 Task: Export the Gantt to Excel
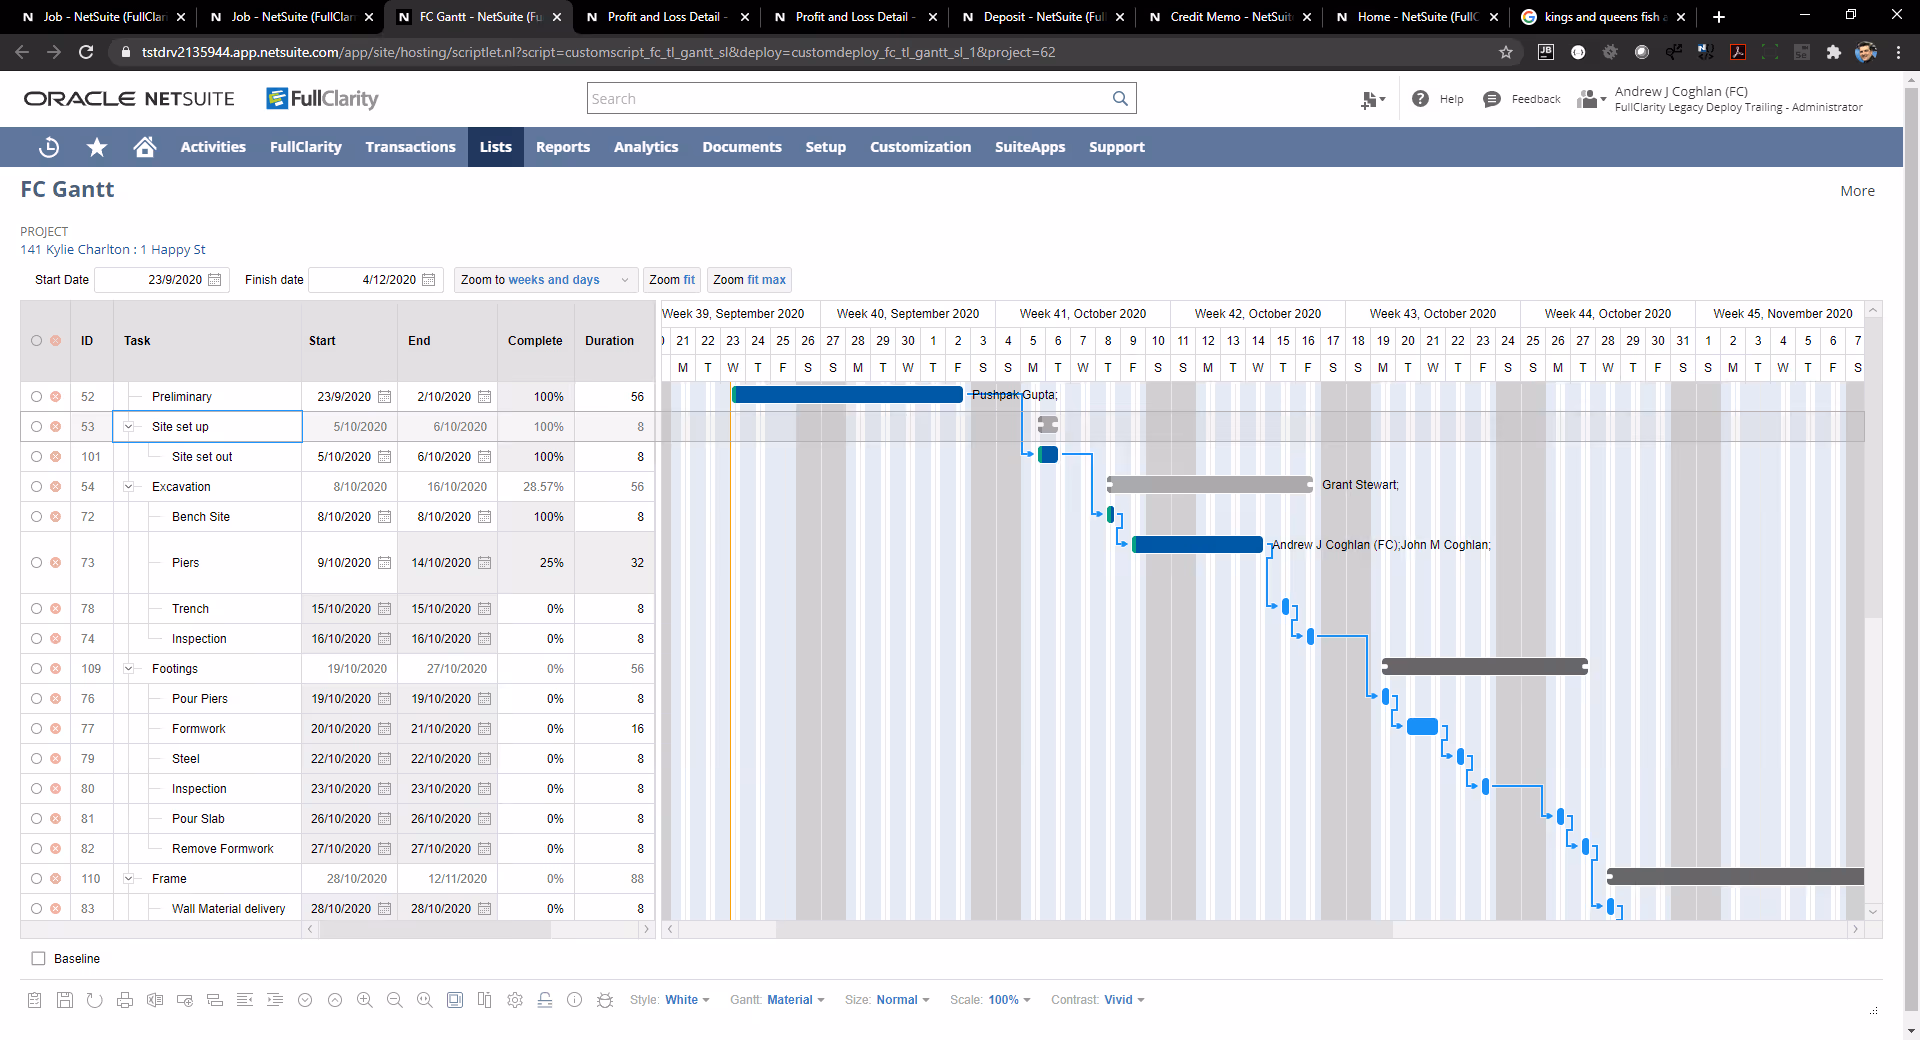click(x=155, y=1000)
